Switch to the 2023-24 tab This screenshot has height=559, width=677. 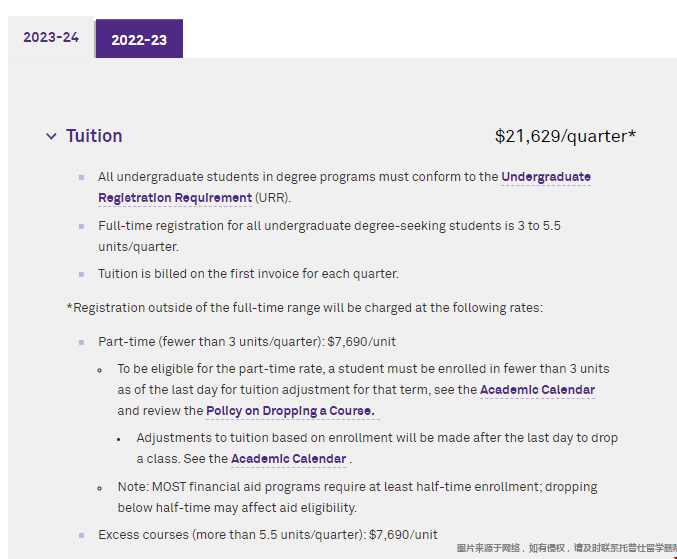tap(51, 37)
